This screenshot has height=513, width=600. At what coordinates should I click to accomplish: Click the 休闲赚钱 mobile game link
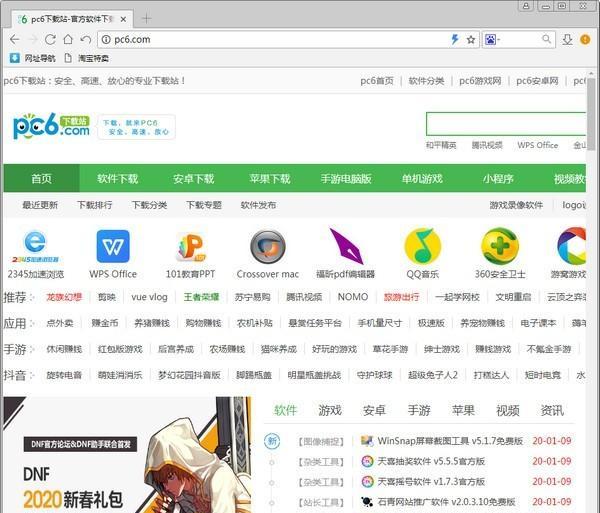64,349
